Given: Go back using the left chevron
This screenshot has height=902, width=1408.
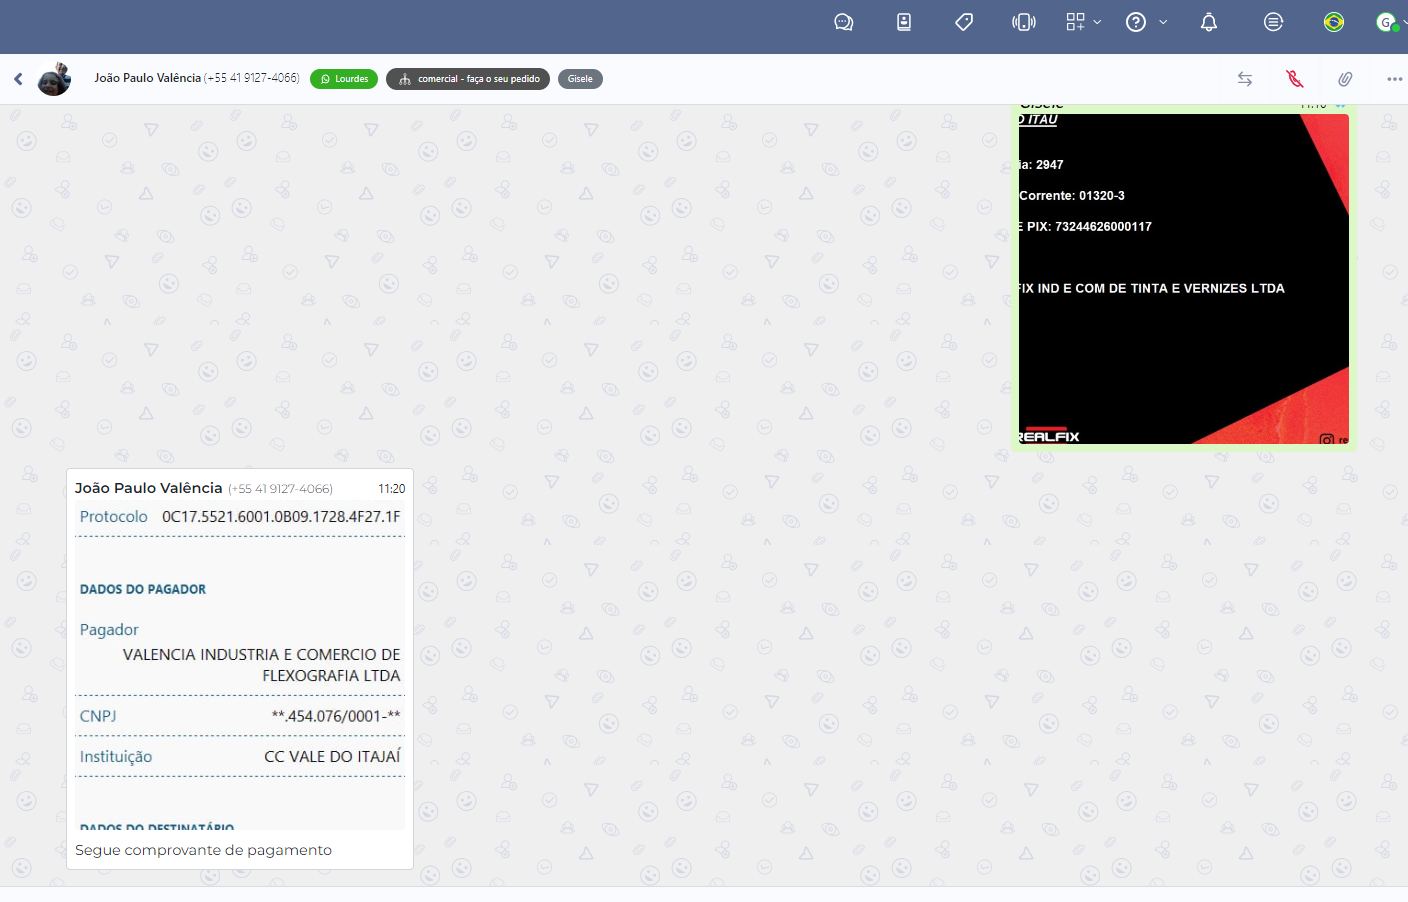Looking at the screenshot, I should click(18, 79).
